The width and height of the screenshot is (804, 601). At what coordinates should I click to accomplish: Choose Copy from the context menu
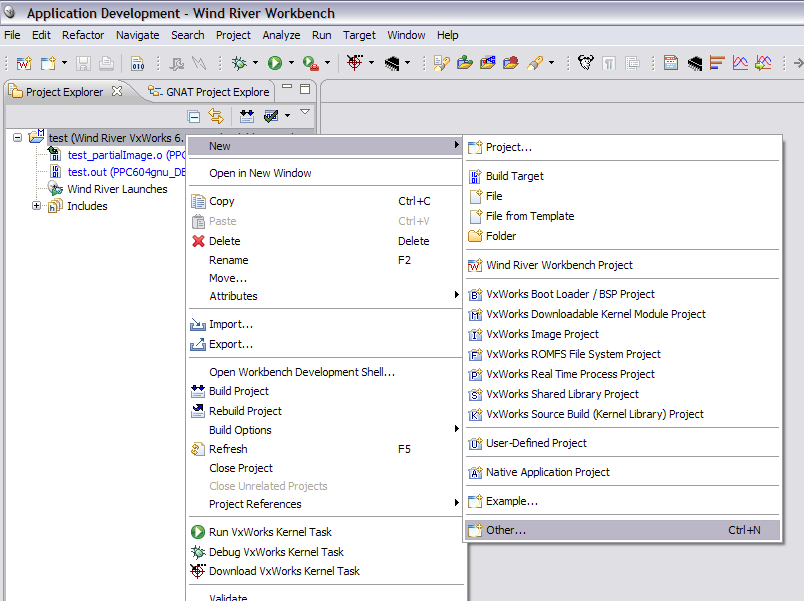coord(326,201)
